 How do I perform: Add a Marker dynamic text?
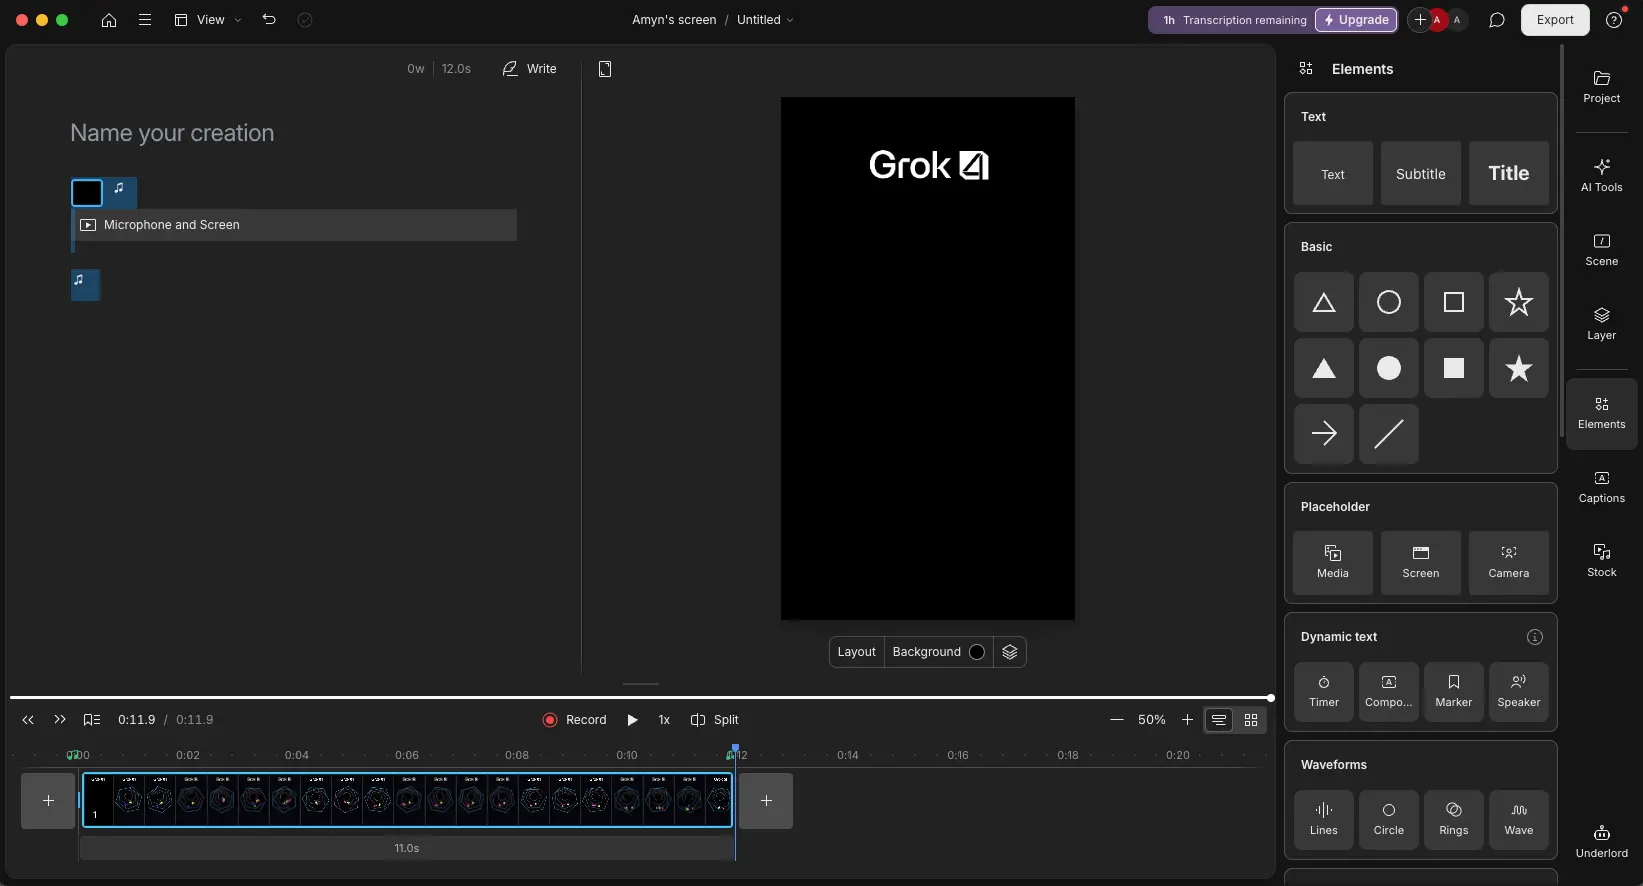1454,692
